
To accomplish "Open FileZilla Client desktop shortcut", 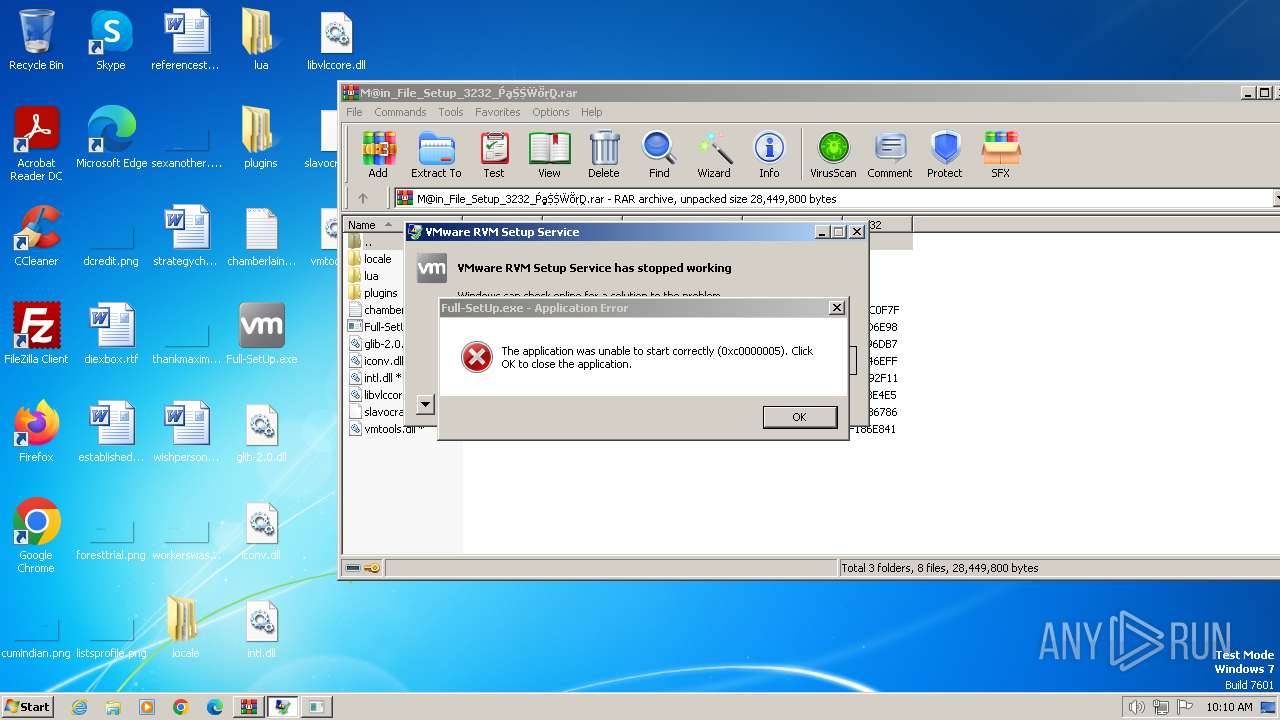I will (x=36, y=334).
